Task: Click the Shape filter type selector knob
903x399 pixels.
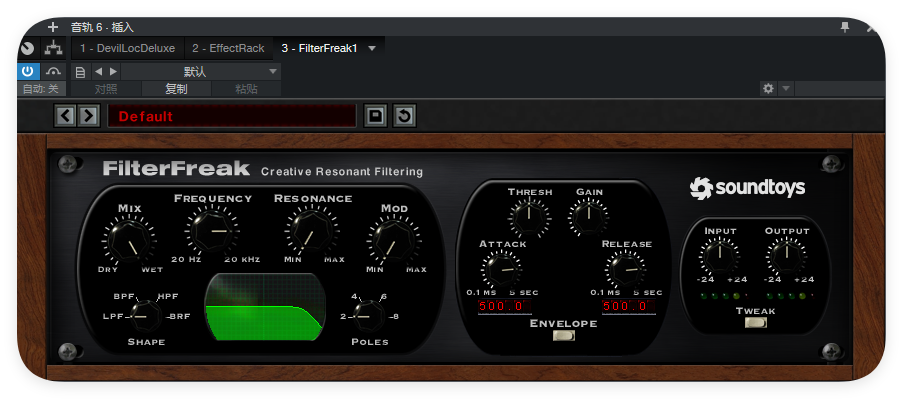Action: (x=145, y=316)
